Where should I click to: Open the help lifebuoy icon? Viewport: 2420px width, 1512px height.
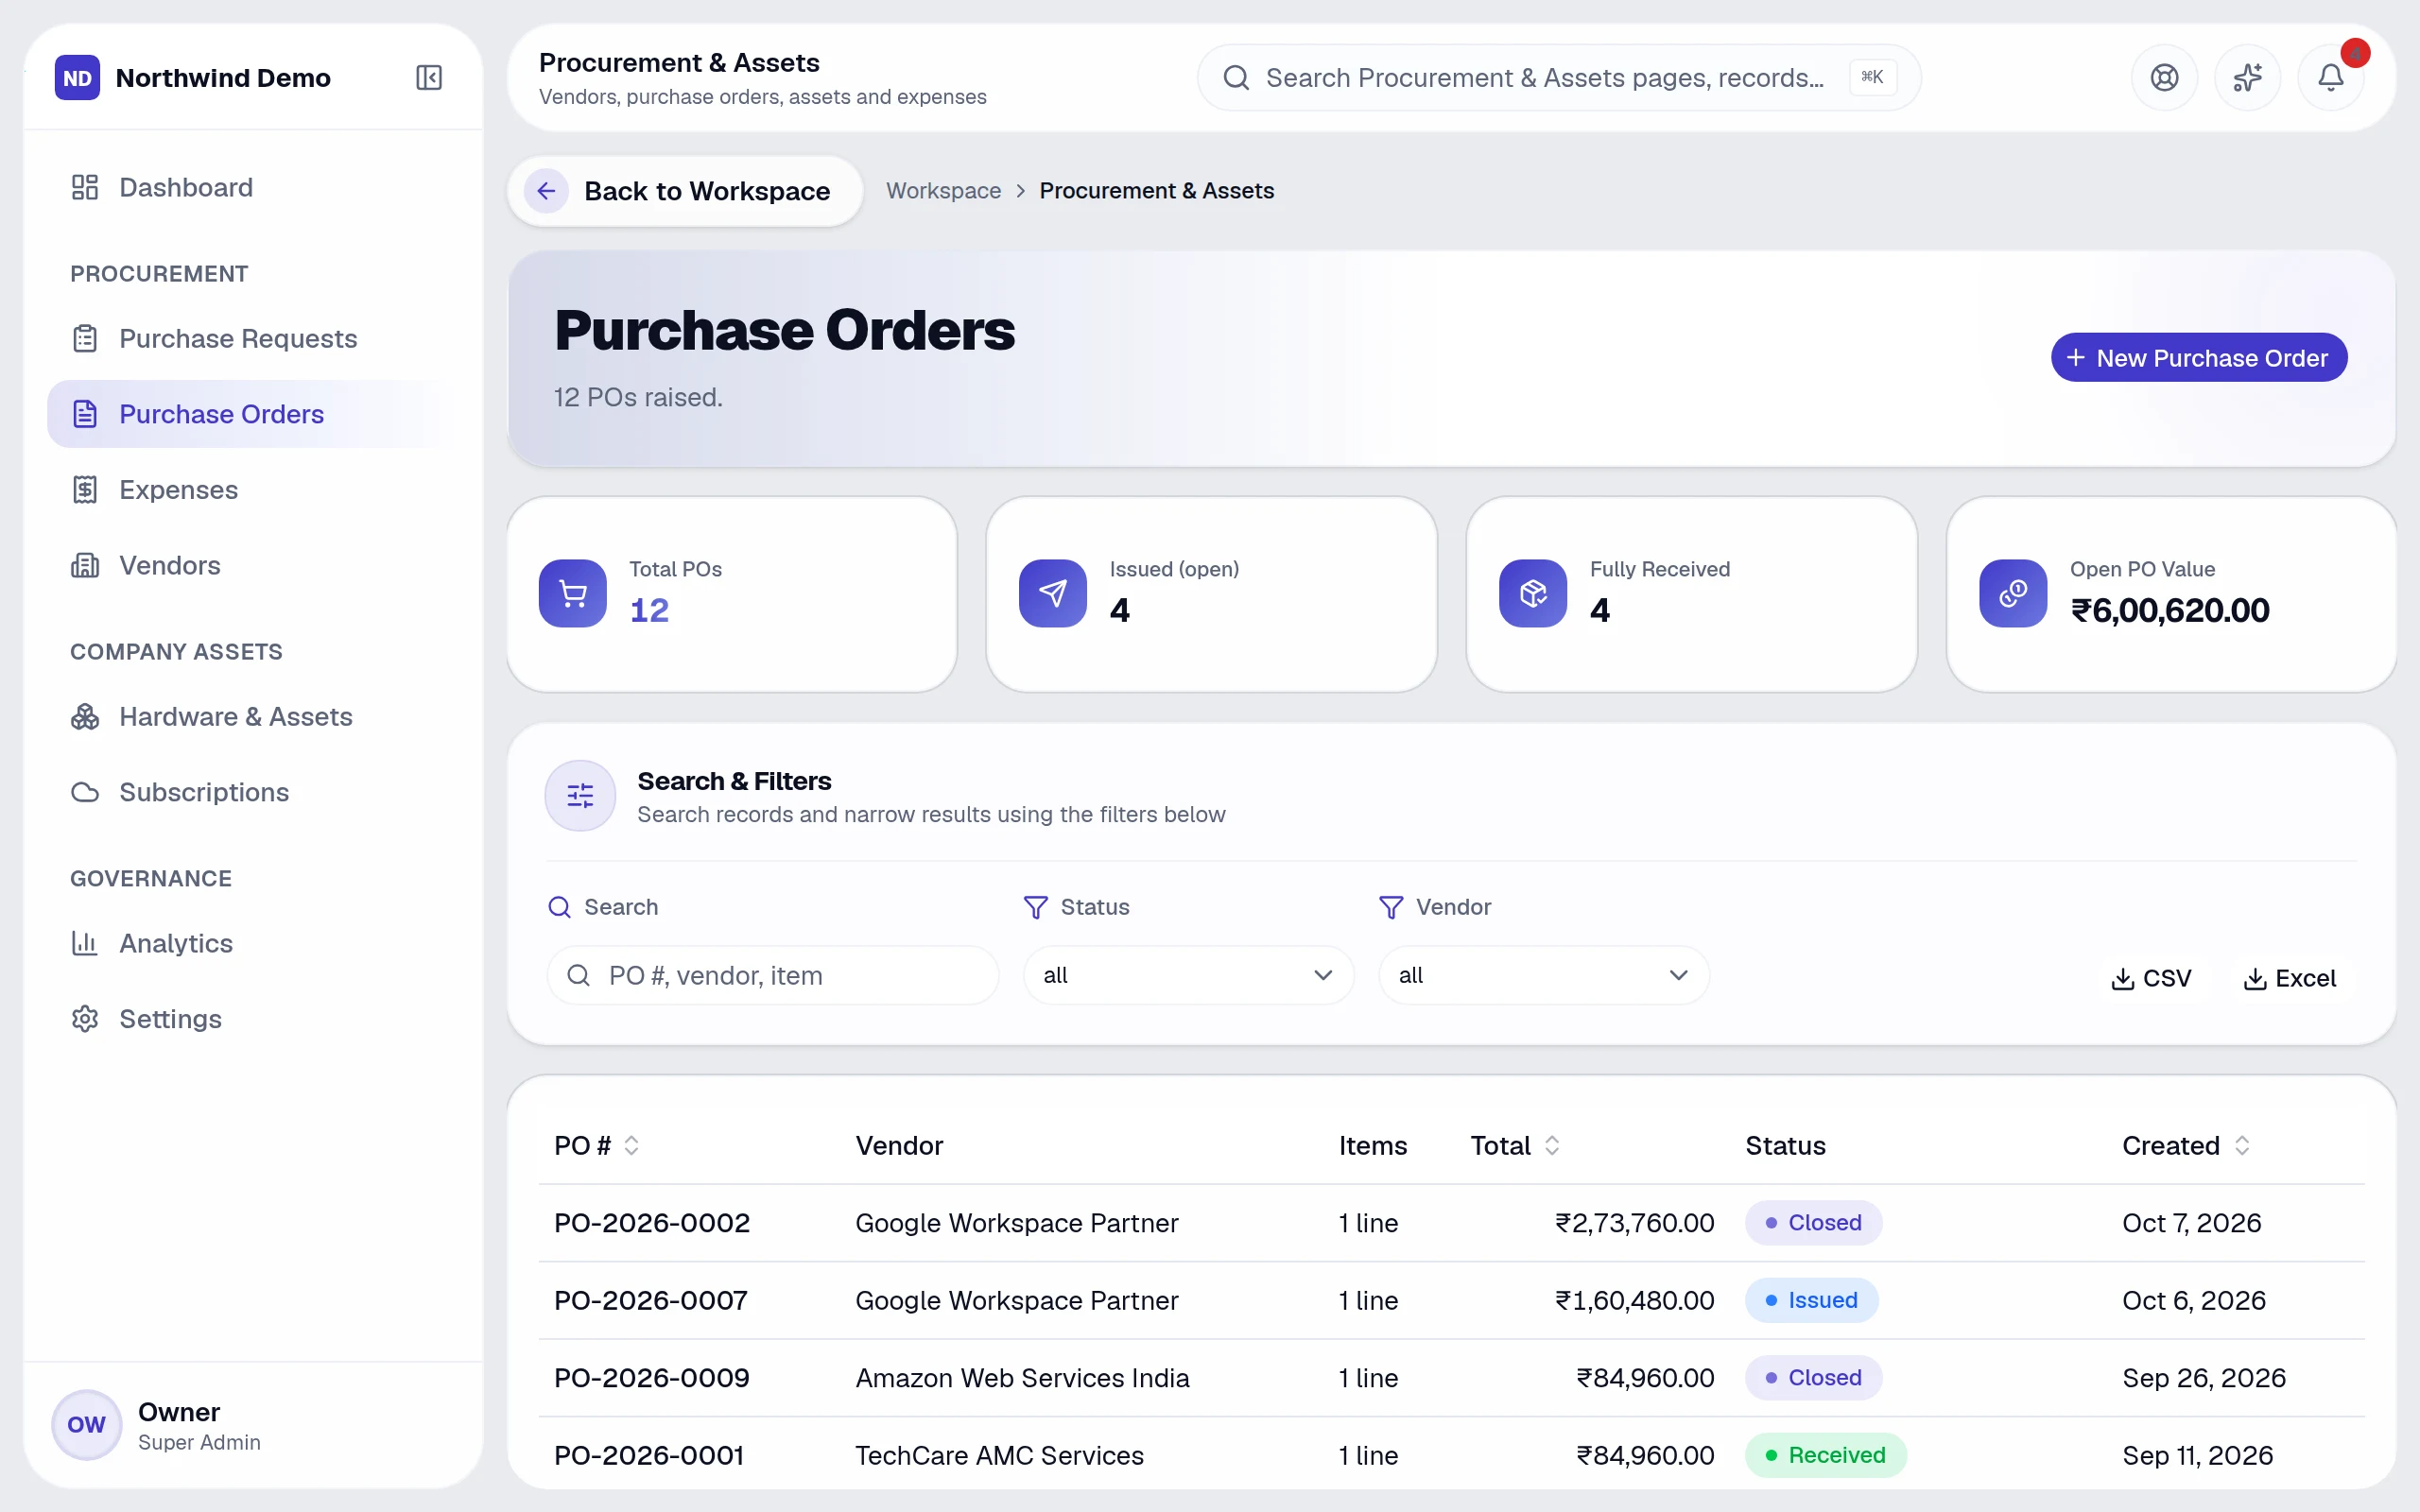point(2164,77)
